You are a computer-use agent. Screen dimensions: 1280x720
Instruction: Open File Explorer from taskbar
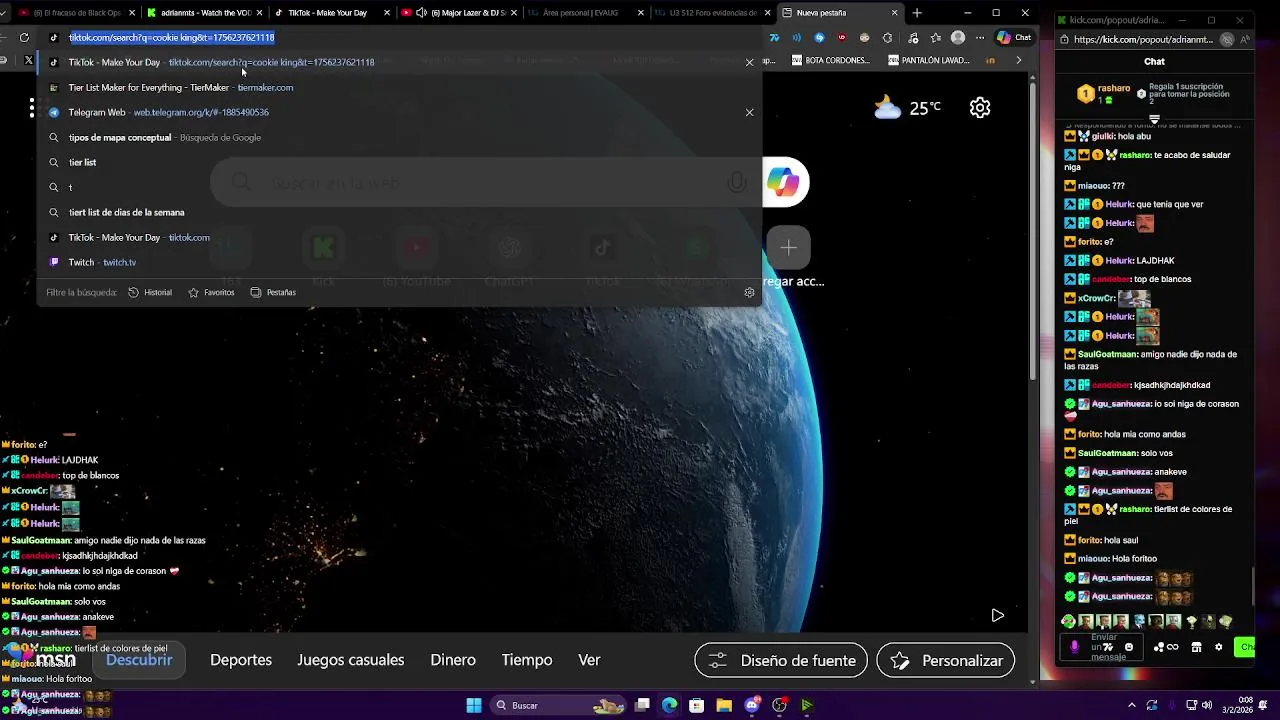pyautogui.click(x=724, y=705)
